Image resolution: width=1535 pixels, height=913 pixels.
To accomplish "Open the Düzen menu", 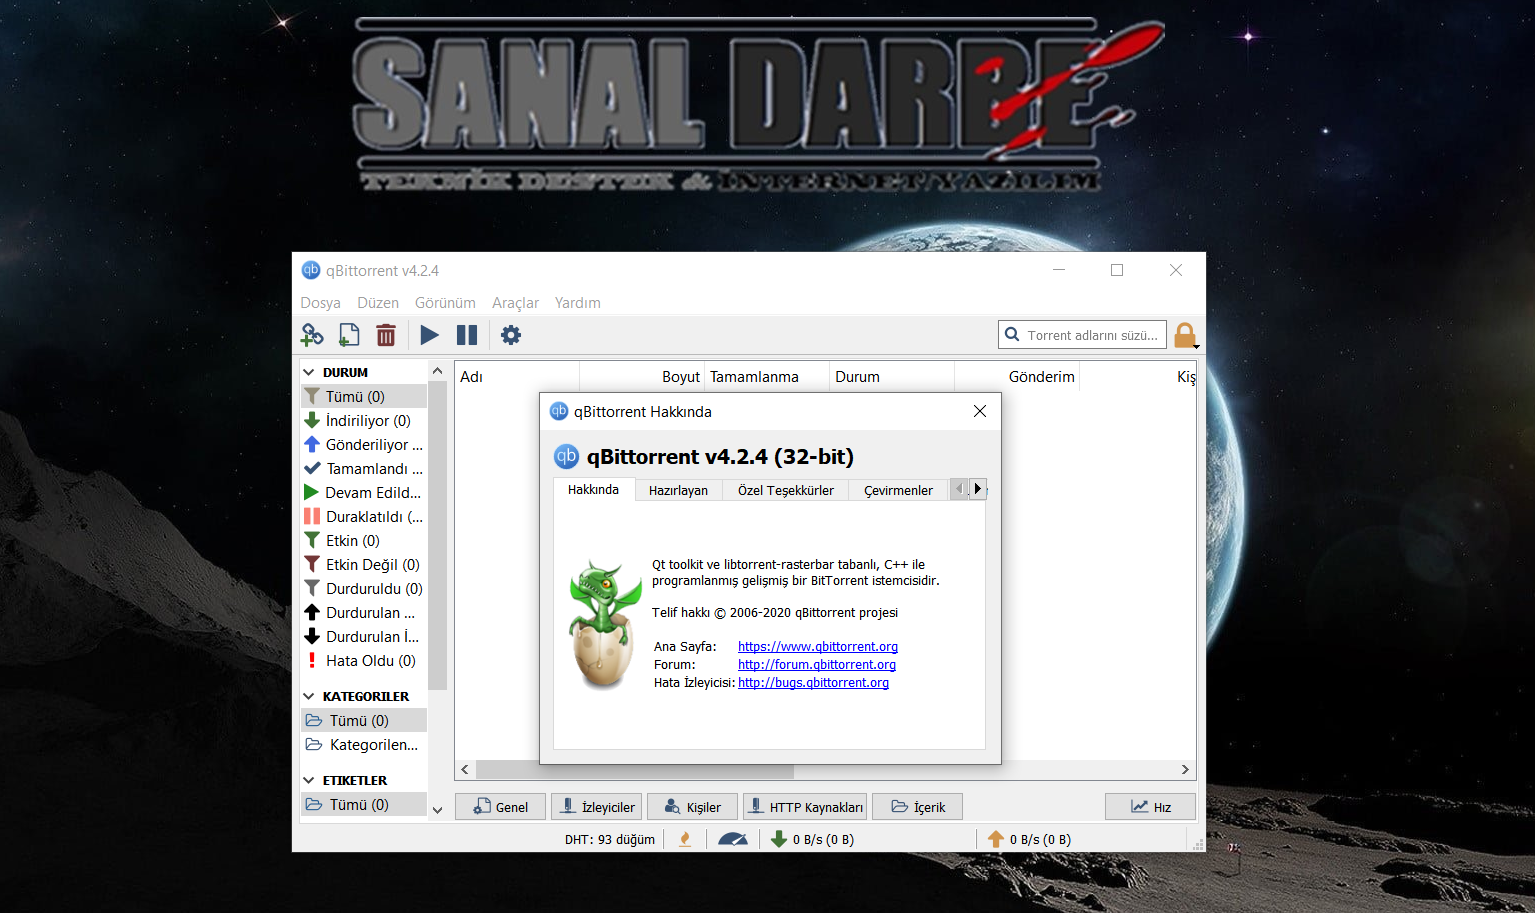I will (x=378, y=303).
